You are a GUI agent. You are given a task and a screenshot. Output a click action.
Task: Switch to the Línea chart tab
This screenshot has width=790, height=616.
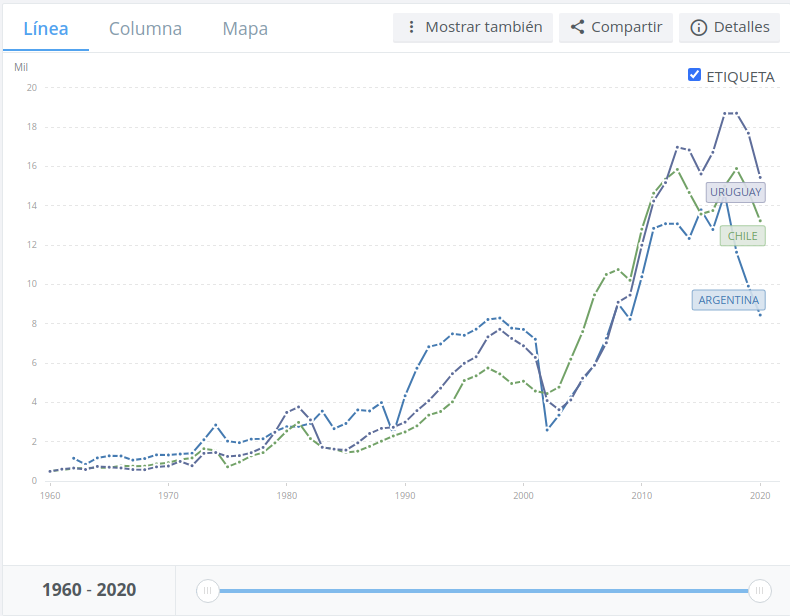tap(41, 28)
